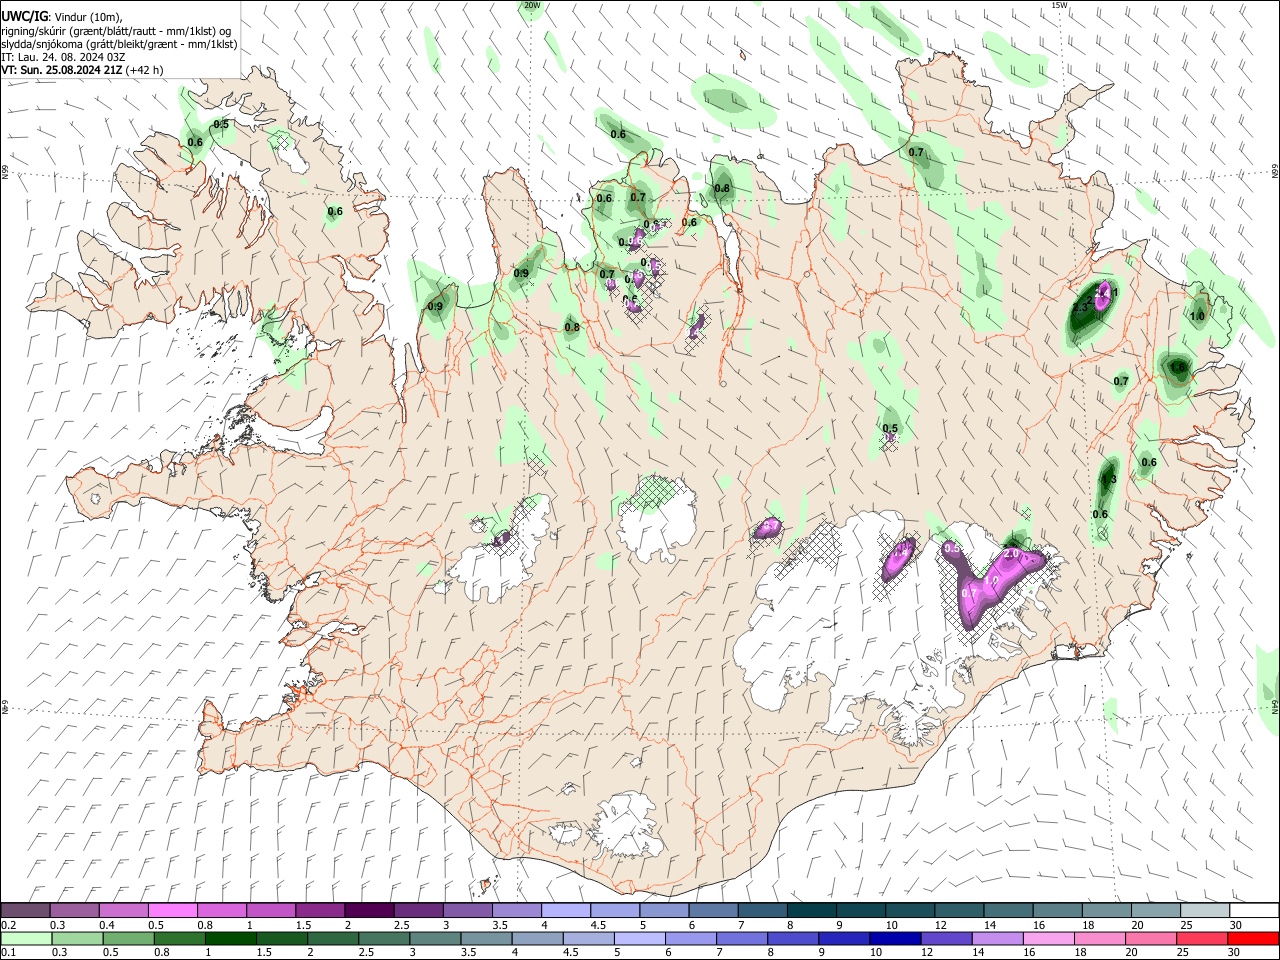Click the '1.3' precipitation value on map

[1108, 479]
